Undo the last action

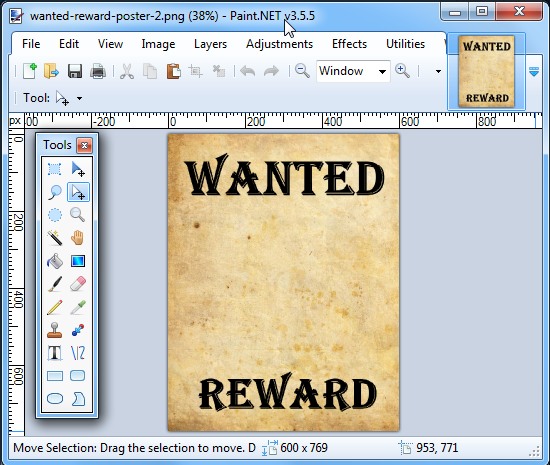pyautogui.click(x=248, y=71)
